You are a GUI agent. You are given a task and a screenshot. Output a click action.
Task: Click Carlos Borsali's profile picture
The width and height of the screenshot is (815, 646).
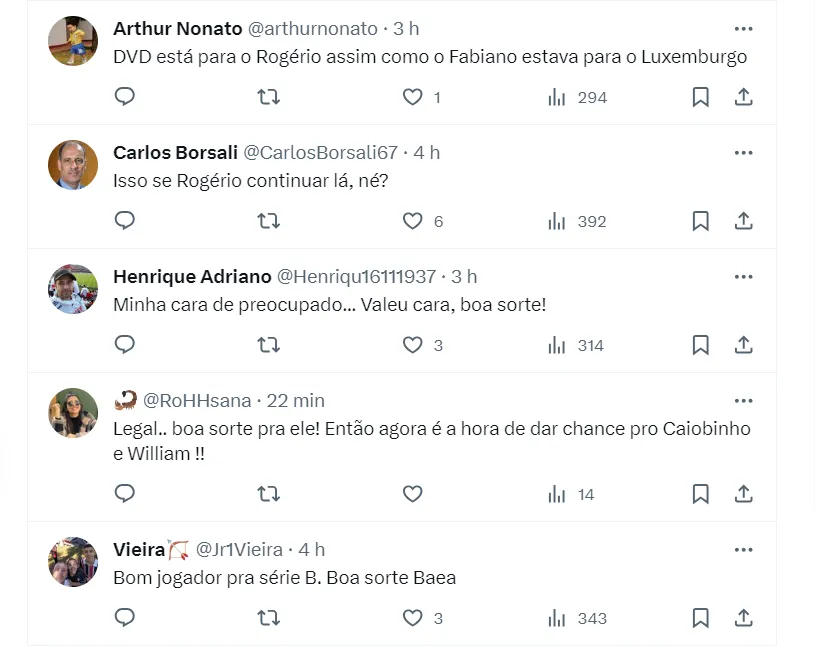click(x=73, y=165)
